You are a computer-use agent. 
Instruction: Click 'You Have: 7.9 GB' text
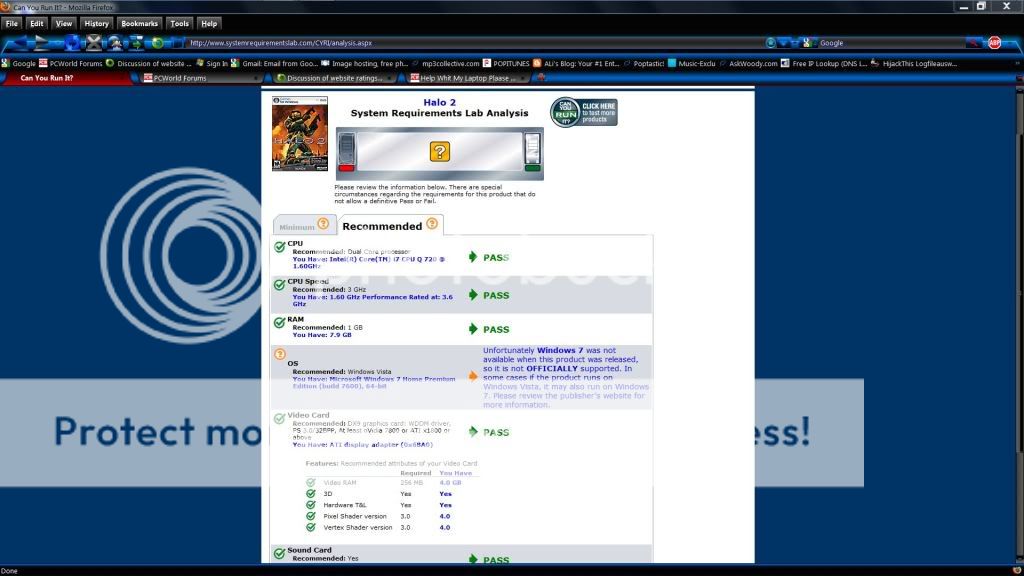point(322,335)
